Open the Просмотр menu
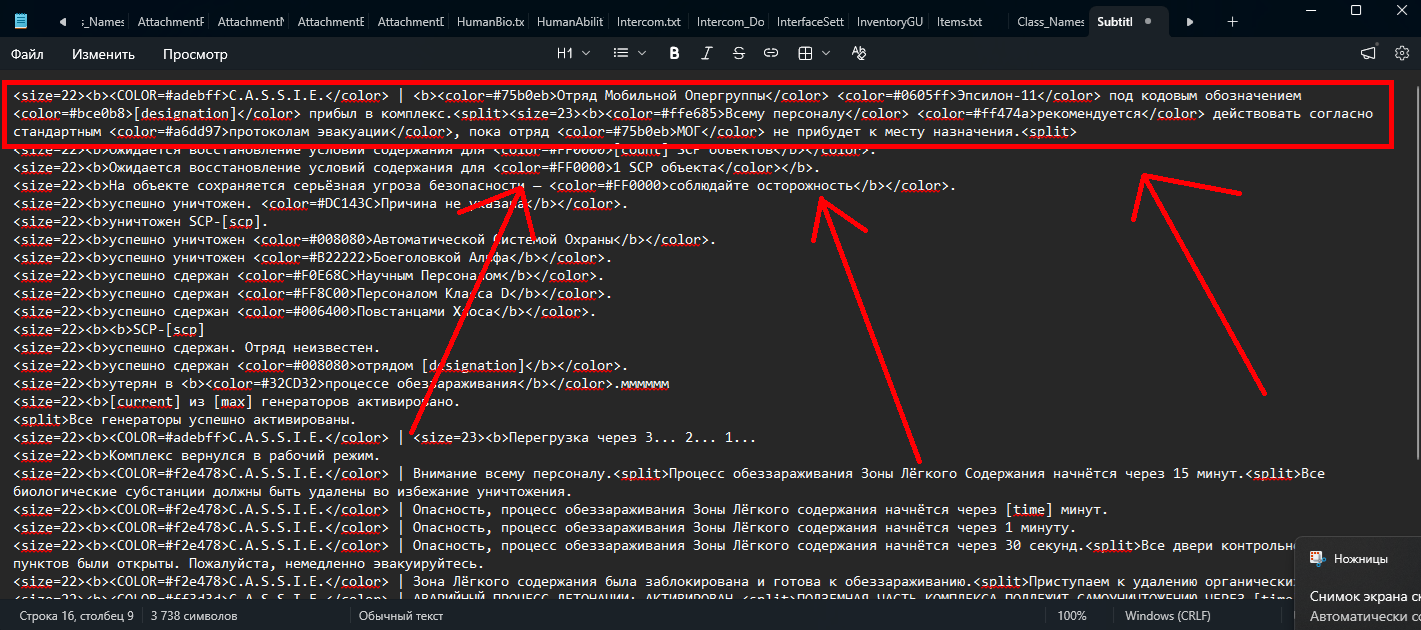Screen dimensions: 1421x630 (195, 54)
